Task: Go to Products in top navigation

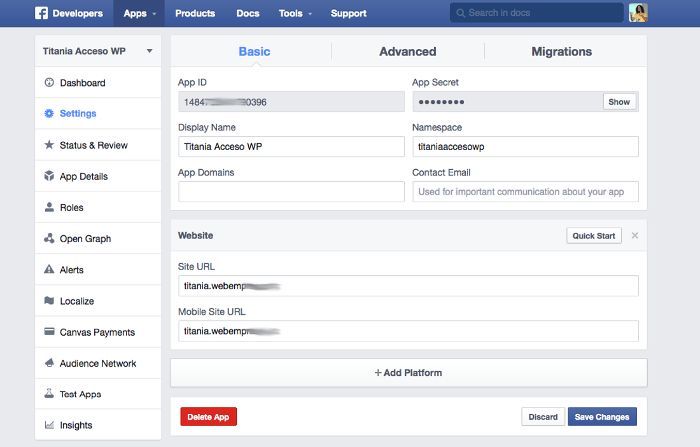Action: 195,13
